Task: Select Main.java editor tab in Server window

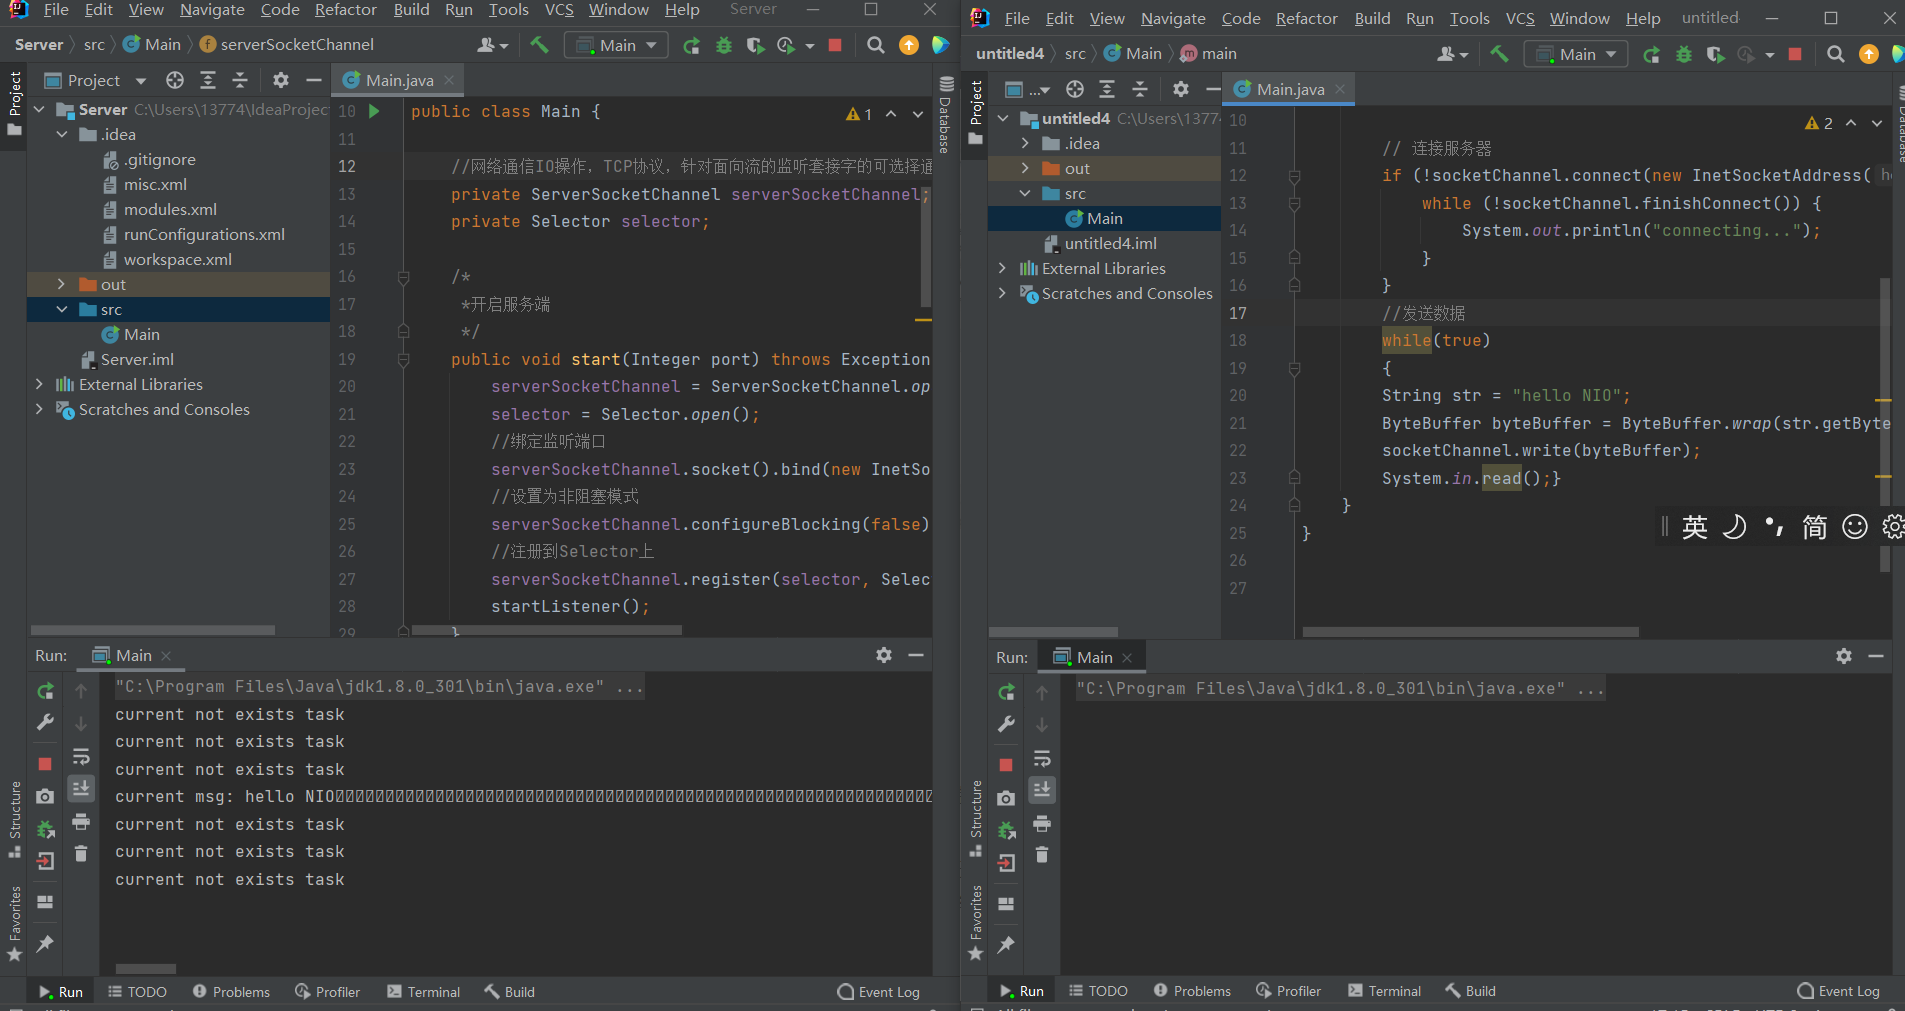Action: (399, 80)
